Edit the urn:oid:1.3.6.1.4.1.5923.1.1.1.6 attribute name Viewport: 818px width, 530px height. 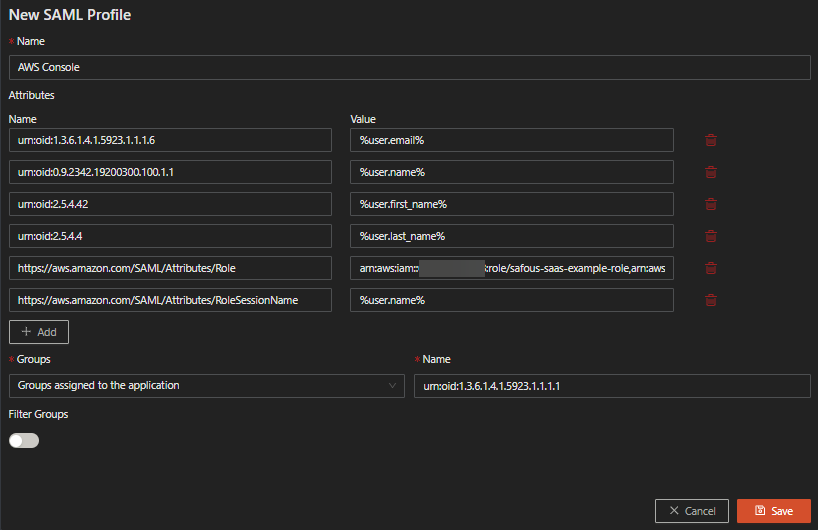click(x=170, y=140)
